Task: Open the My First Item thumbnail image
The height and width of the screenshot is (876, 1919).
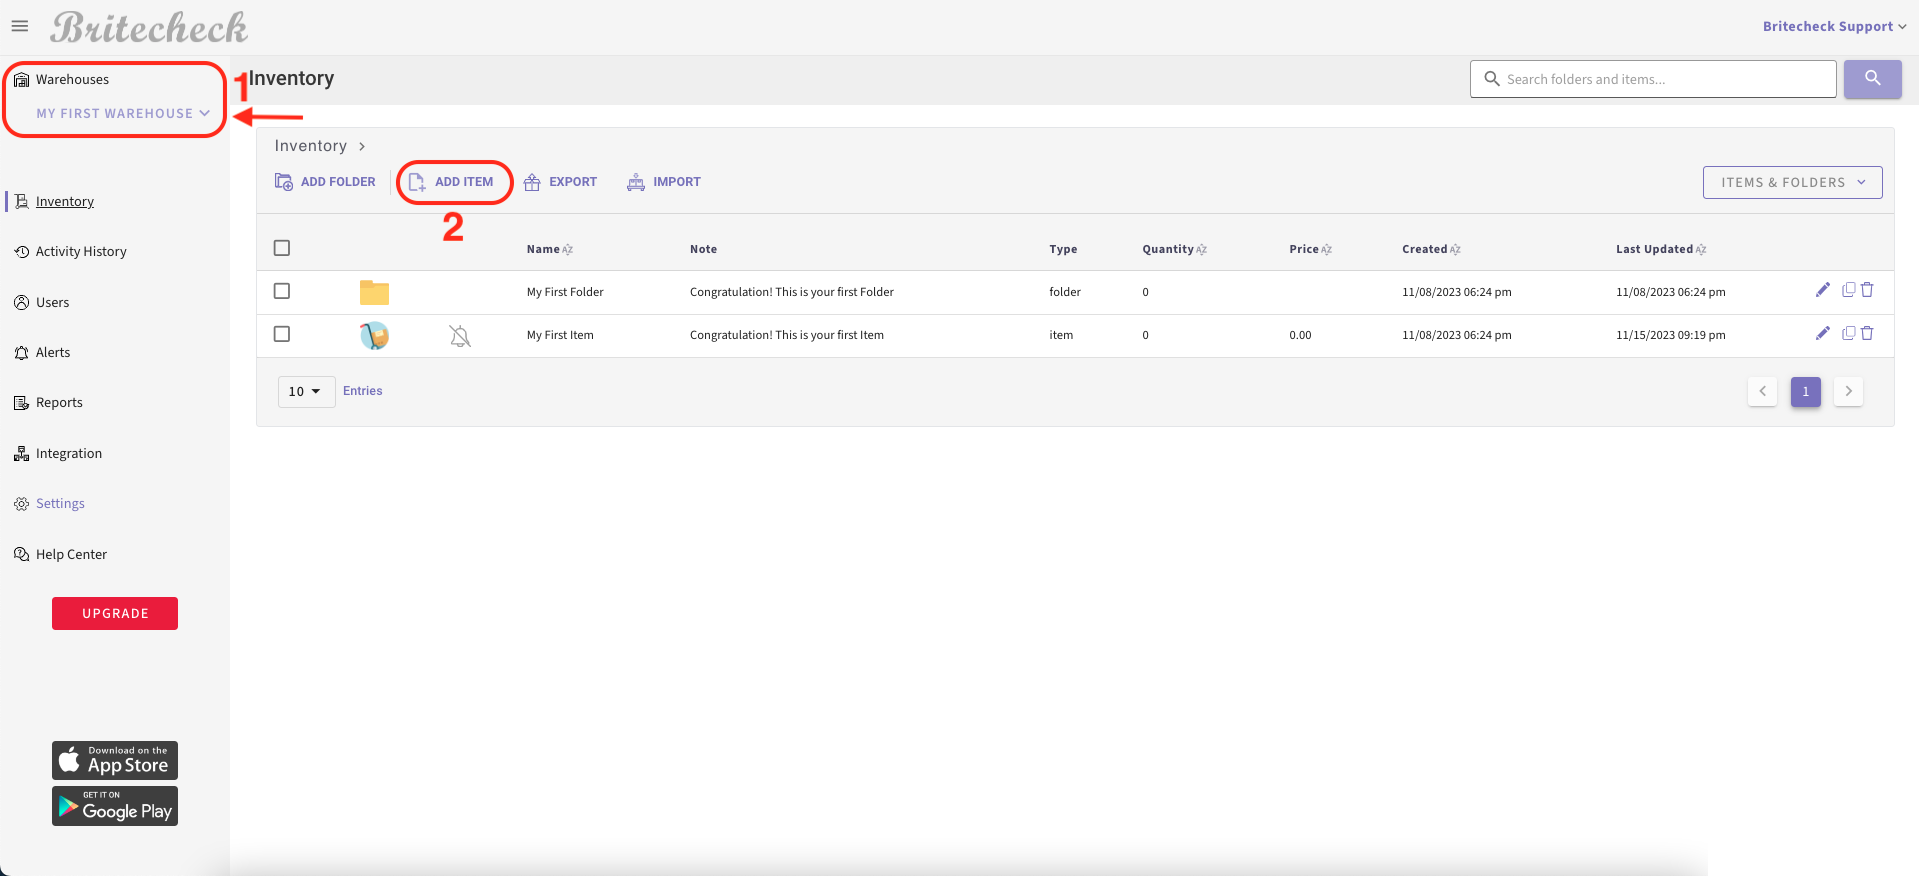Action: (374, 335)
